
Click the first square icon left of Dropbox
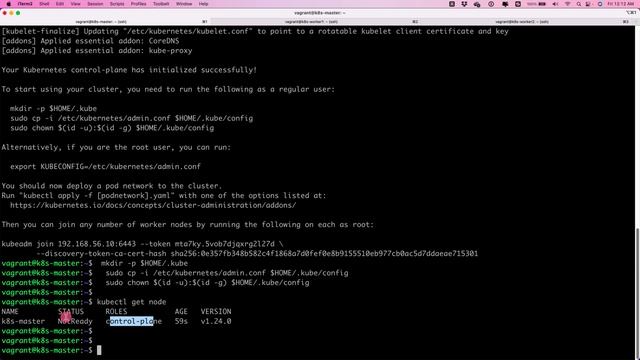452,4
